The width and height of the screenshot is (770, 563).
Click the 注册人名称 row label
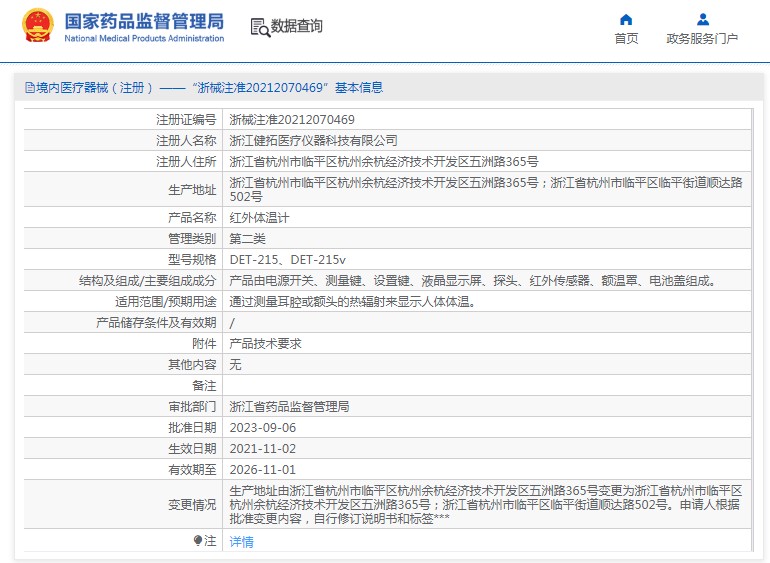tap(186, 141)
